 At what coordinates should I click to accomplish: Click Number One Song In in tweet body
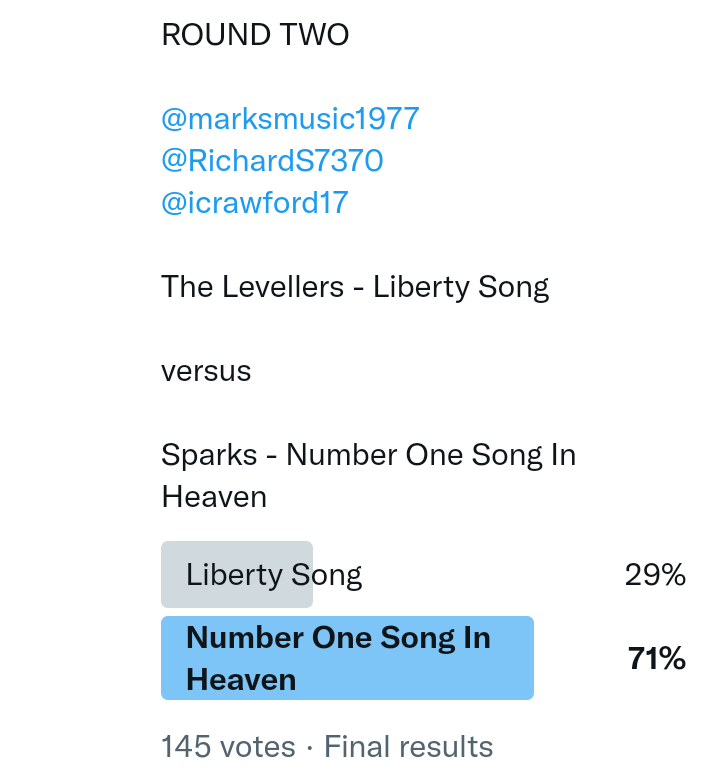coord(431,456)
